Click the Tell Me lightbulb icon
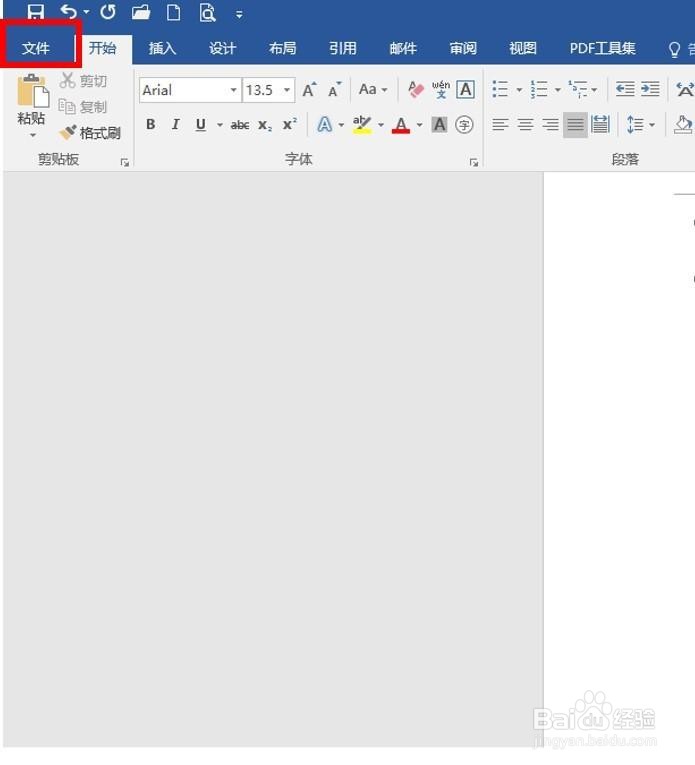 [674, 49]
